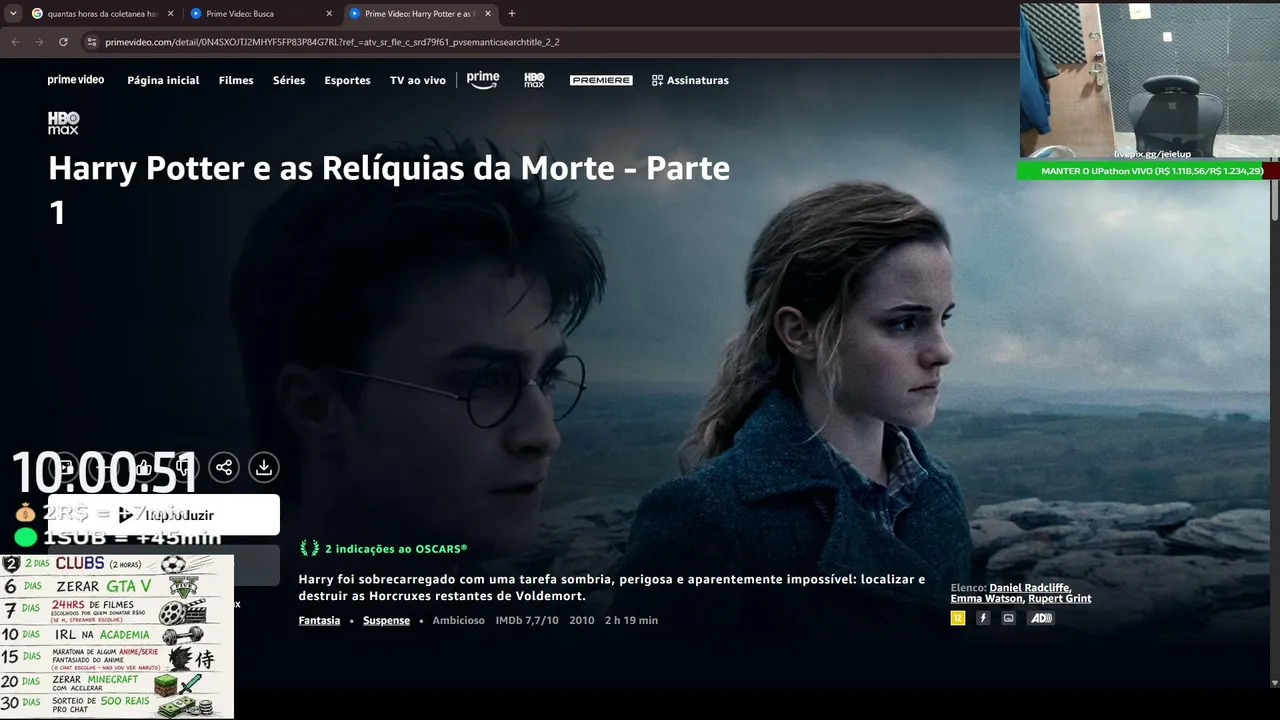
Task: Open Assinaturas menu
Action: pos(690,80)
